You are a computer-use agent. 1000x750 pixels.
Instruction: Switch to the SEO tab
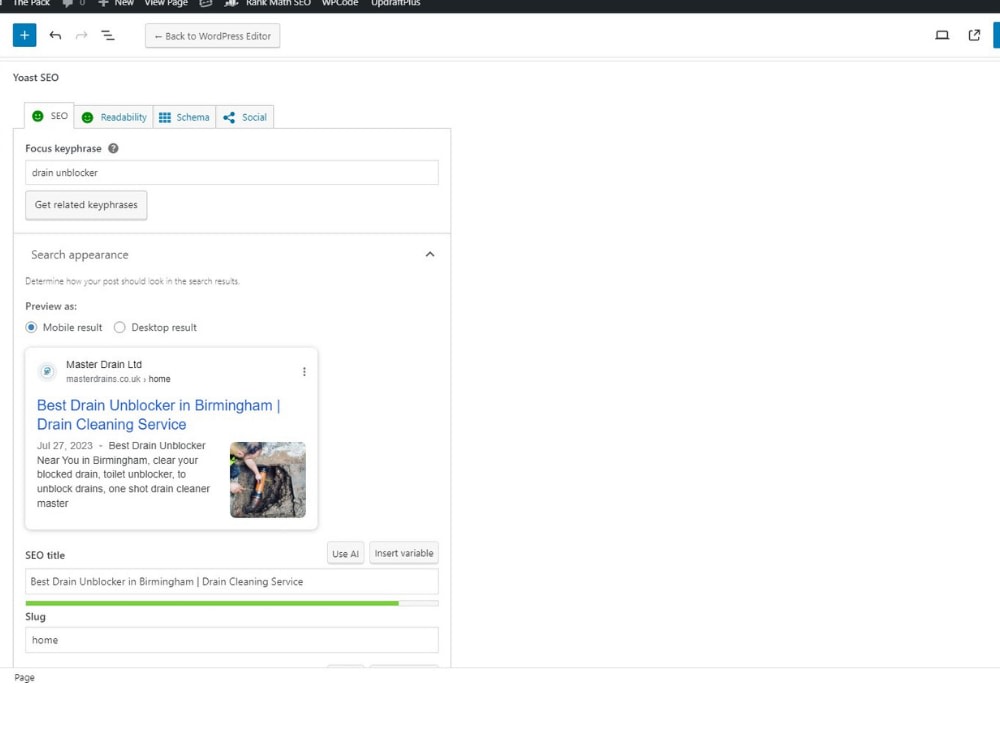(x=50, y=116)
